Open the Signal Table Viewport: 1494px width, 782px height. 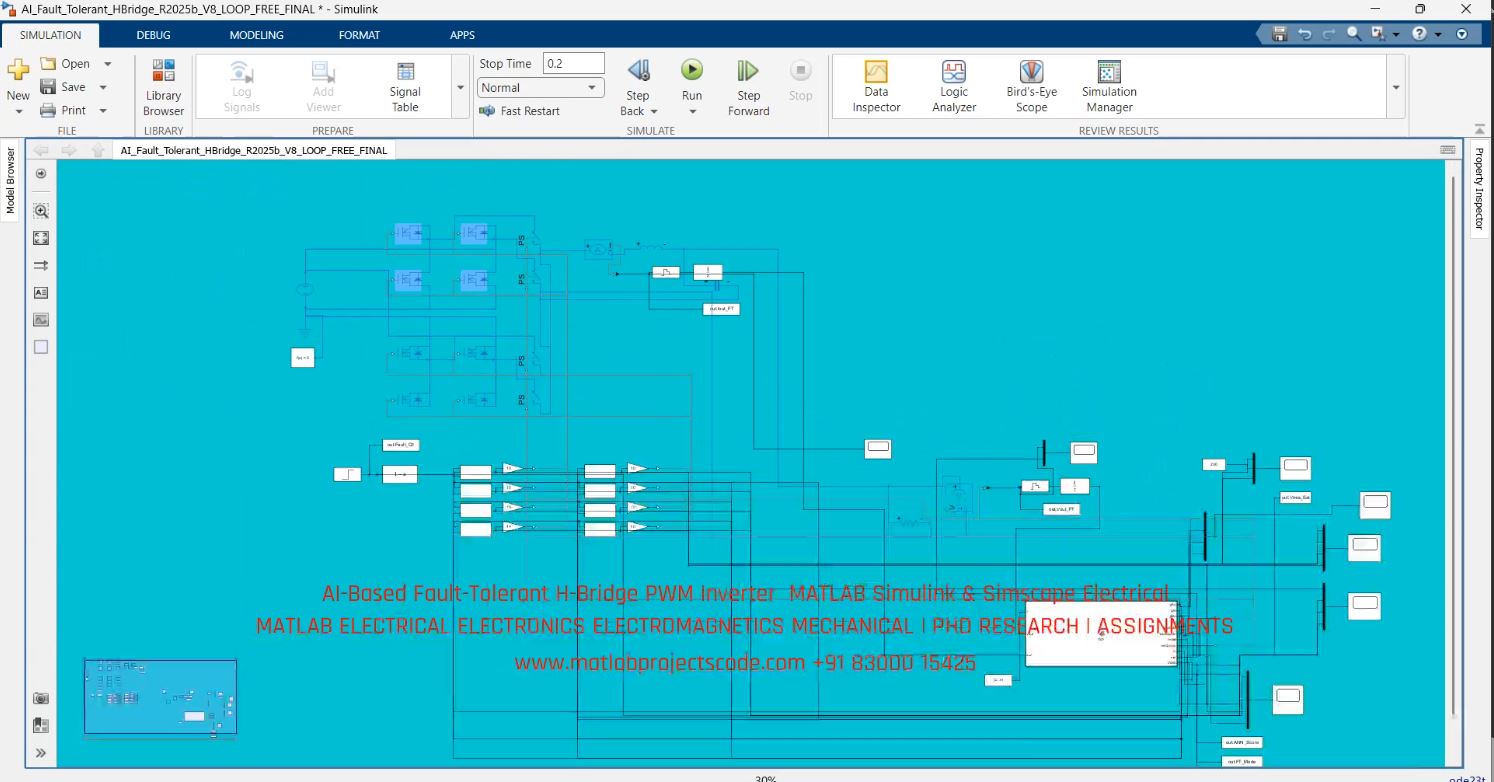(405, 87)
